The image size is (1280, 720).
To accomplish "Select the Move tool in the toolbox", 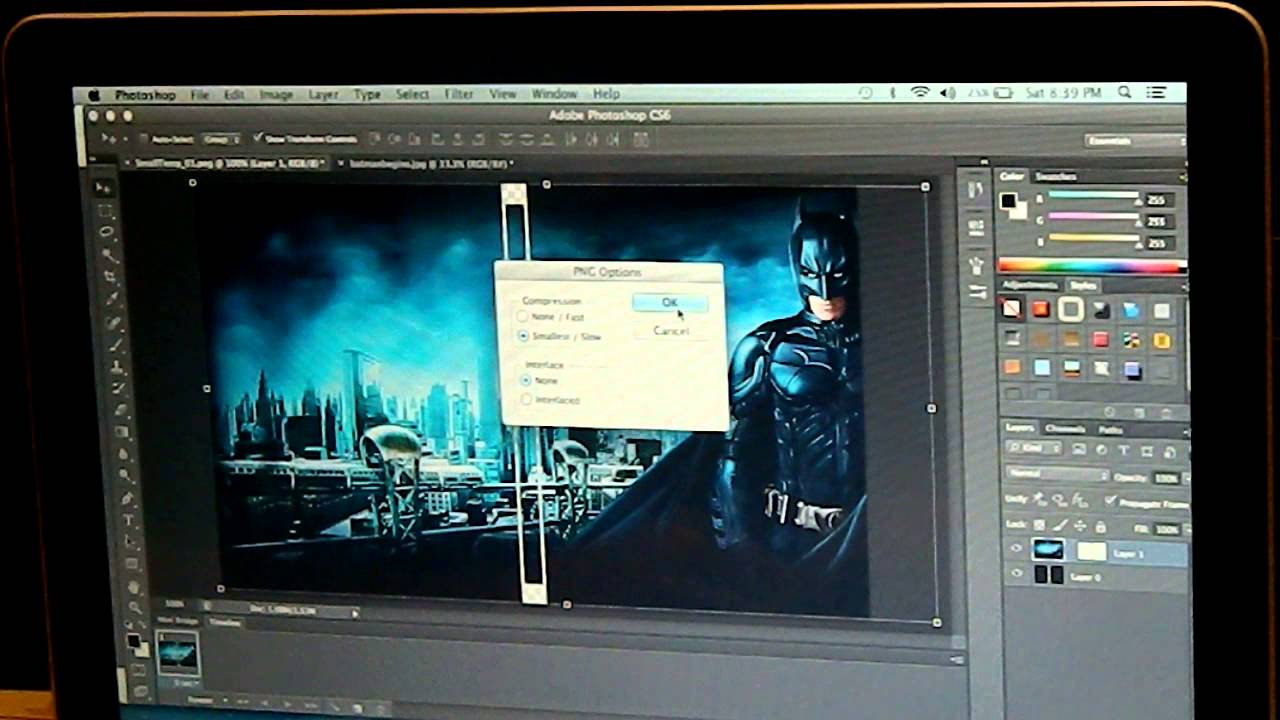I will [x=101, y=188].
